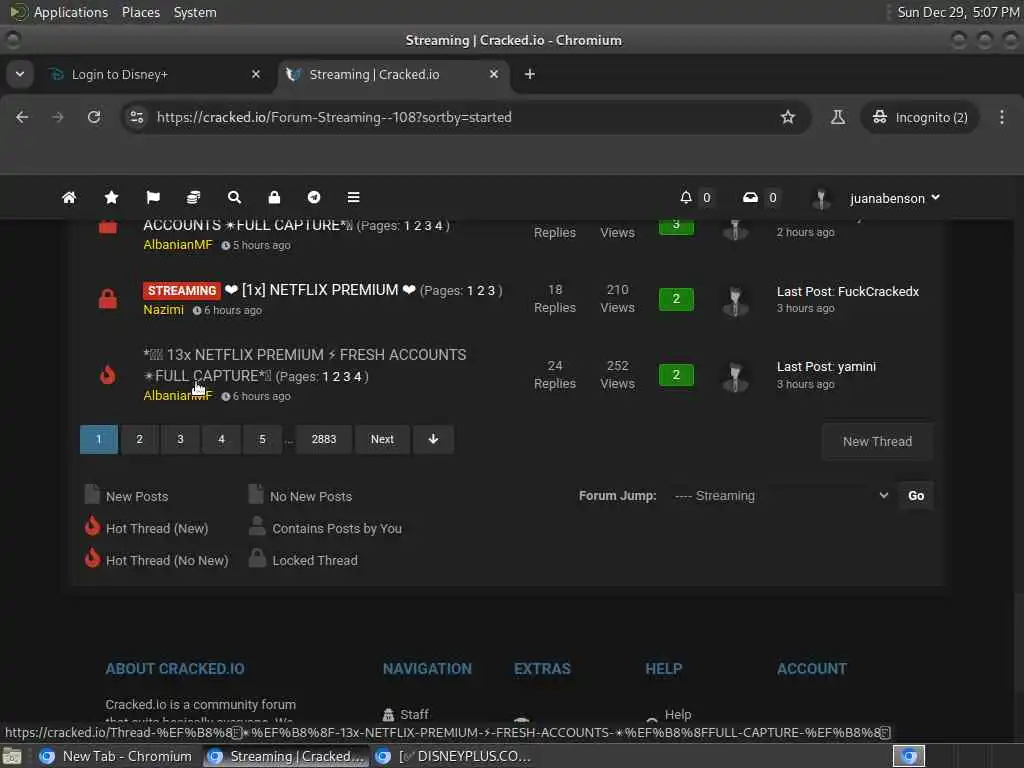Open the private messages inbox icon
The image size is (1024, 768).
[750, 197]
